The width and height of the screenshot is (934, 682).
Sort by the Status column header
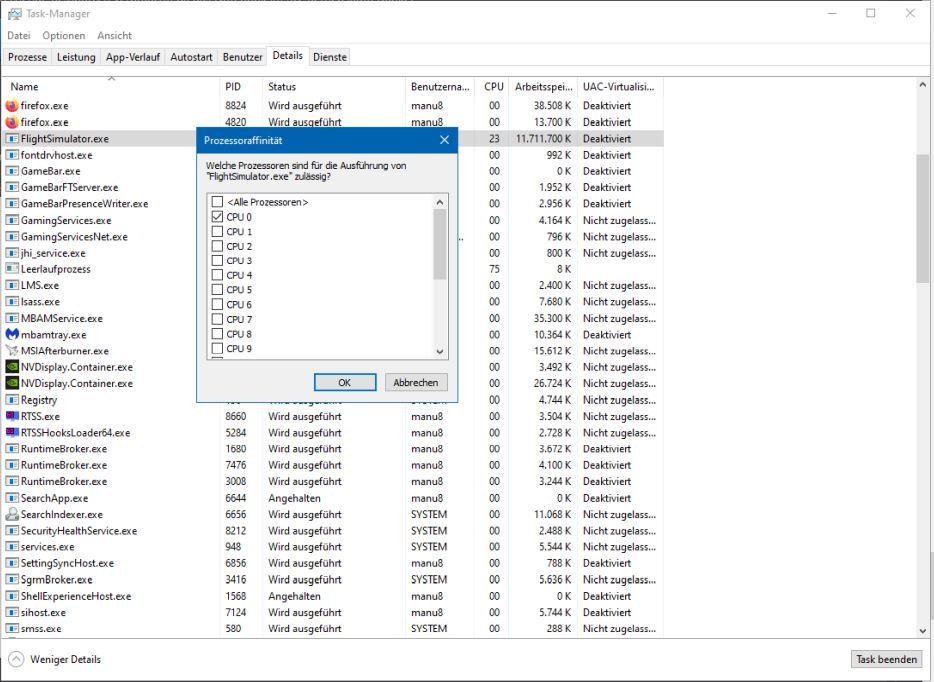click(334, 87)
